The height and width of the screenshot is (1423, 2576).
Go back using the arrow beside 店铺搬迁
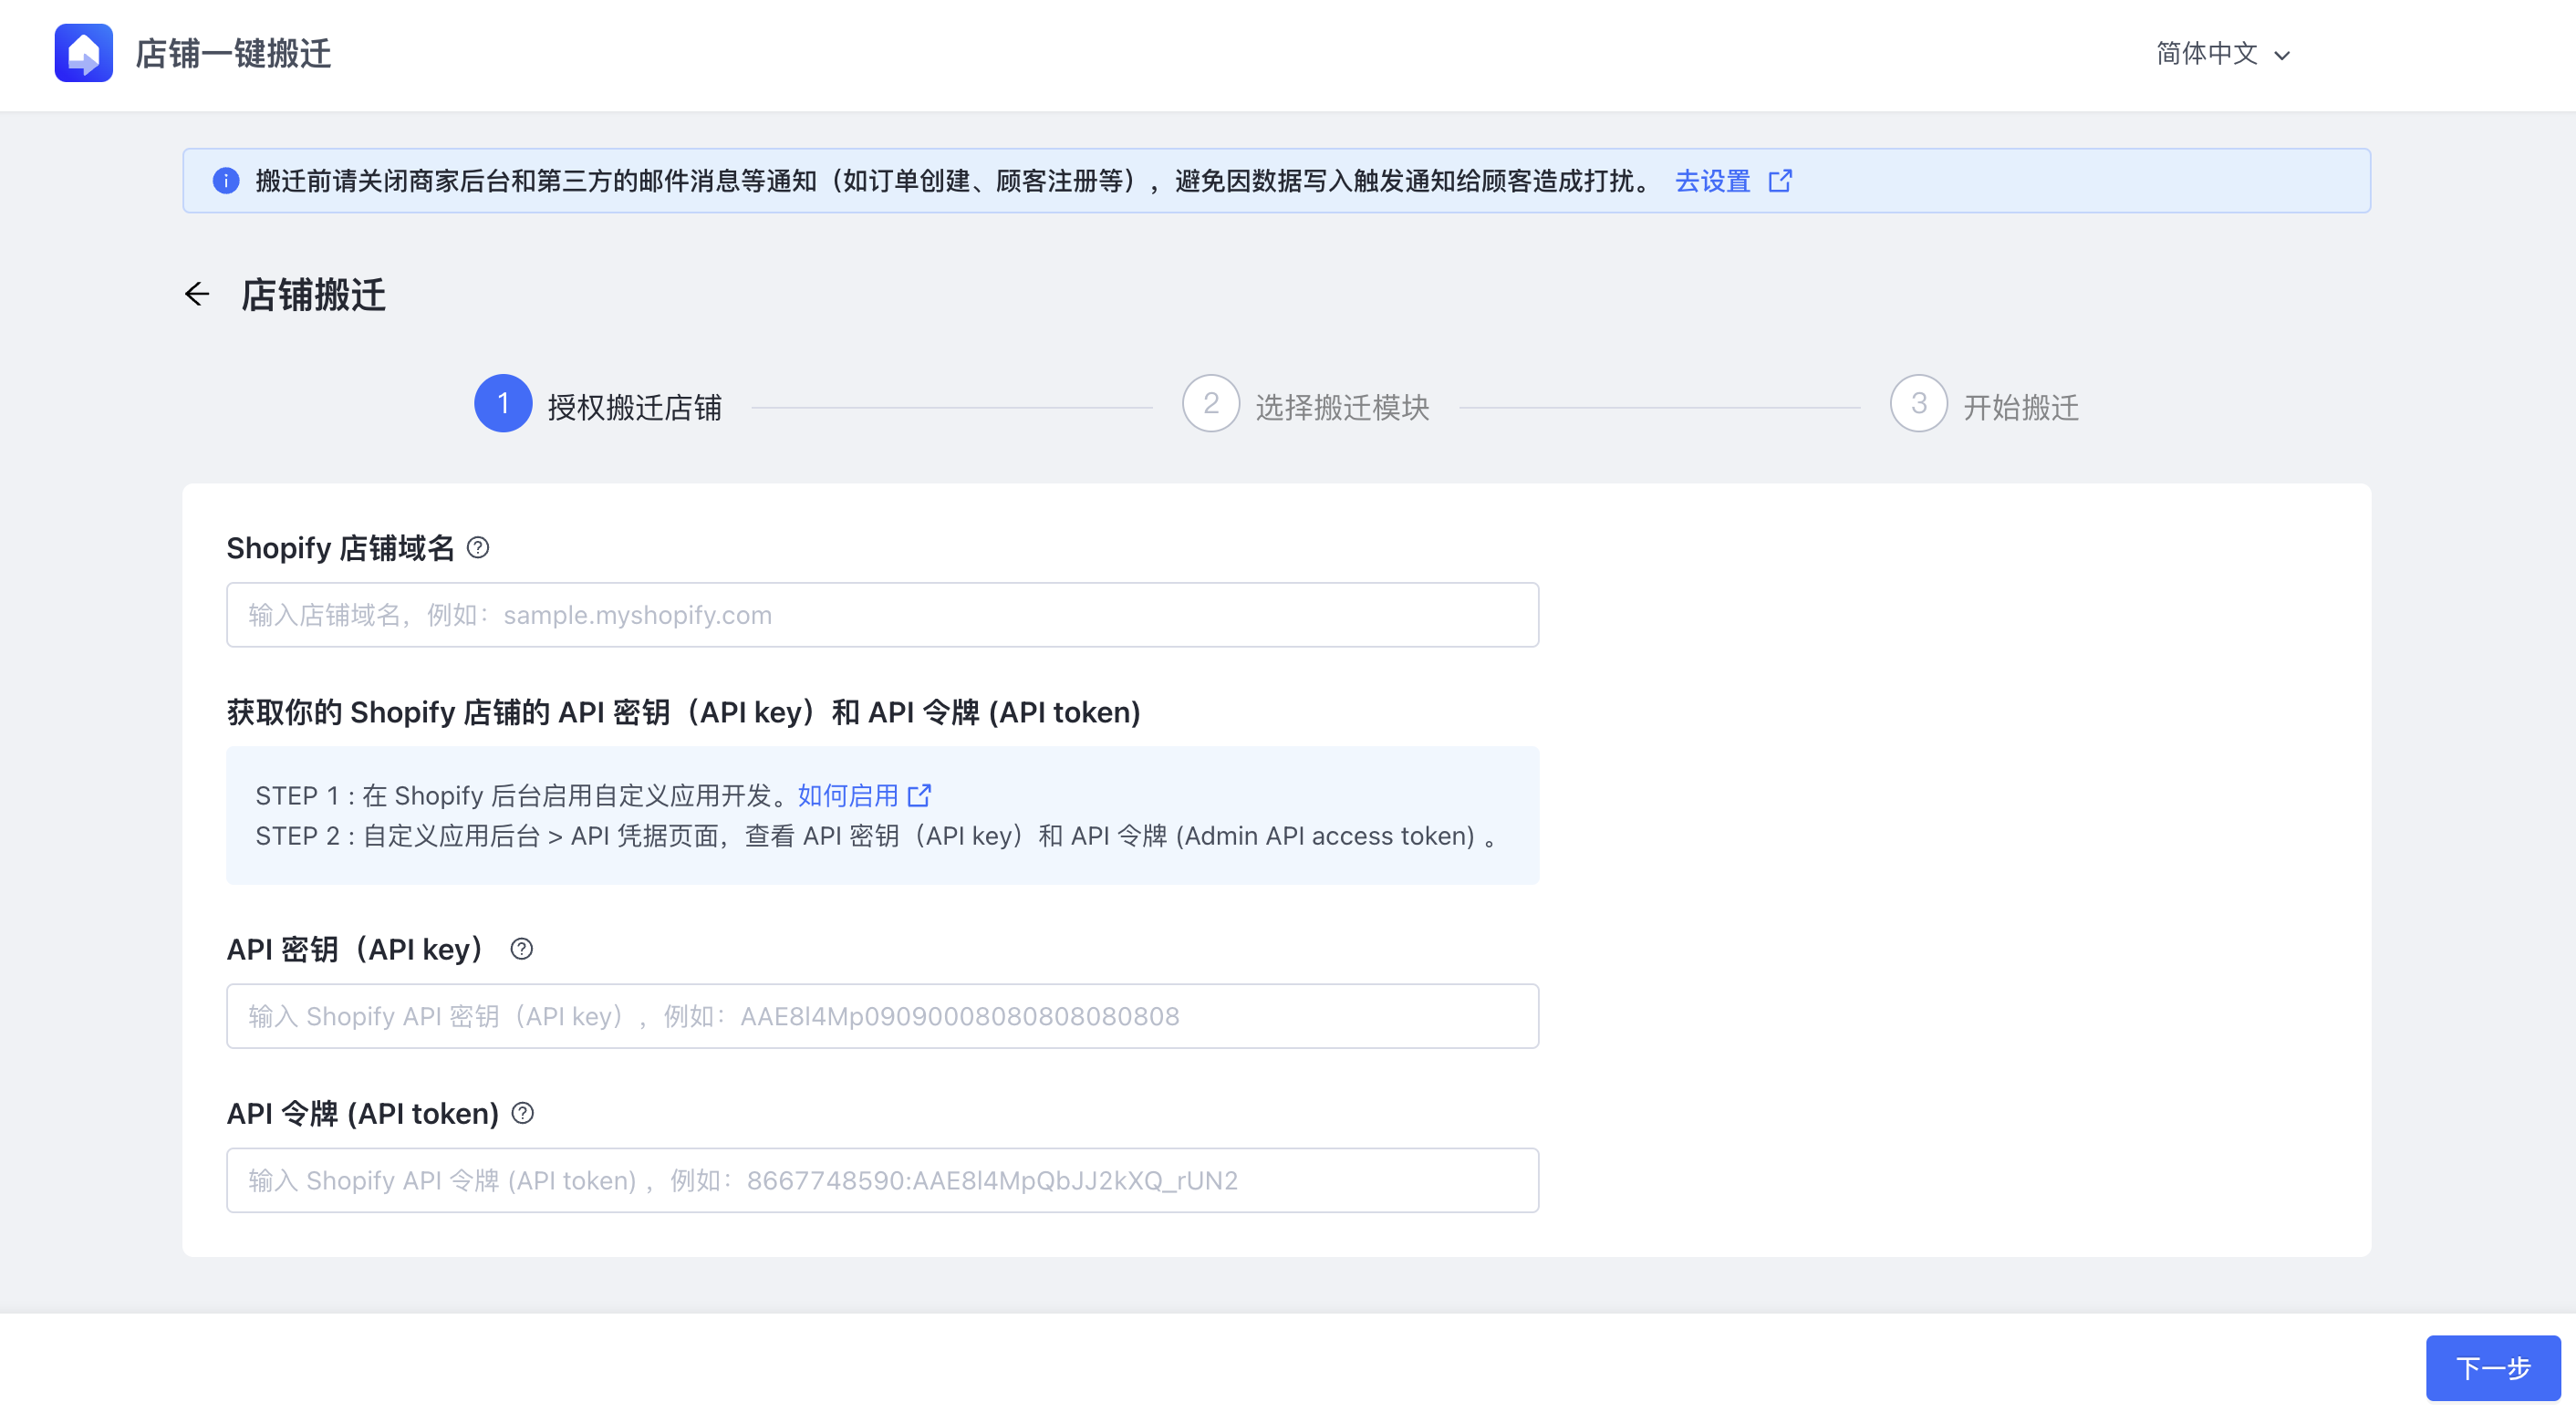coord(197,294)
